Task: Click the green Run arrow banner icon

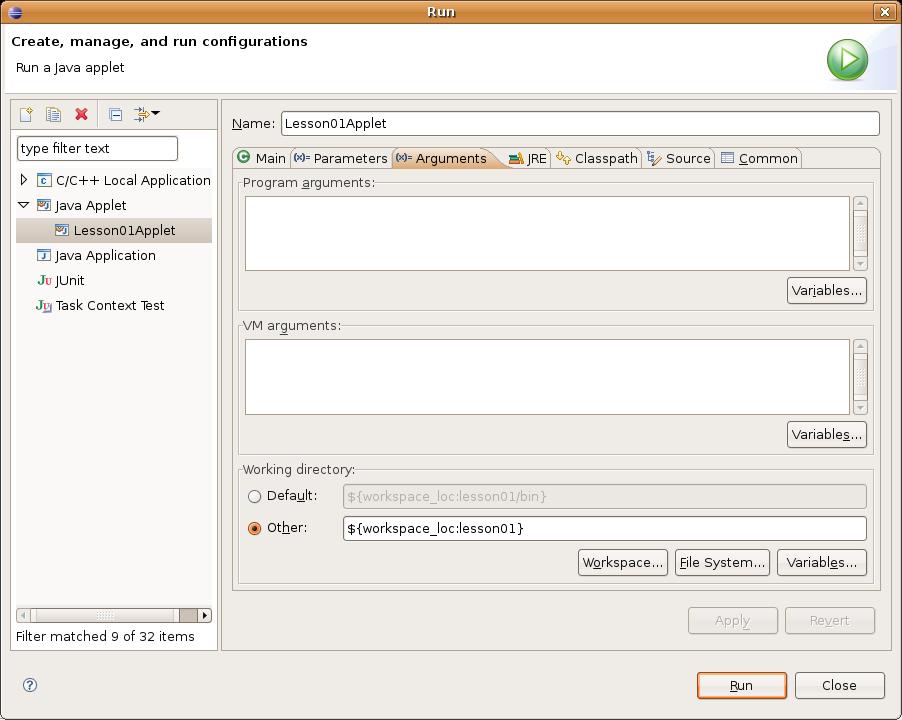Action: pos(847,60)
